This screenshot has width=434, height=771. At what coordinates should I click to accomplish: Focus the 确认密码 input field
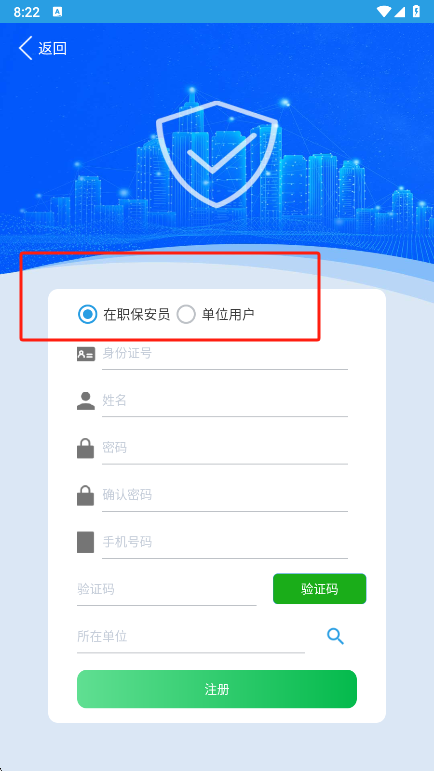point(225,496)
